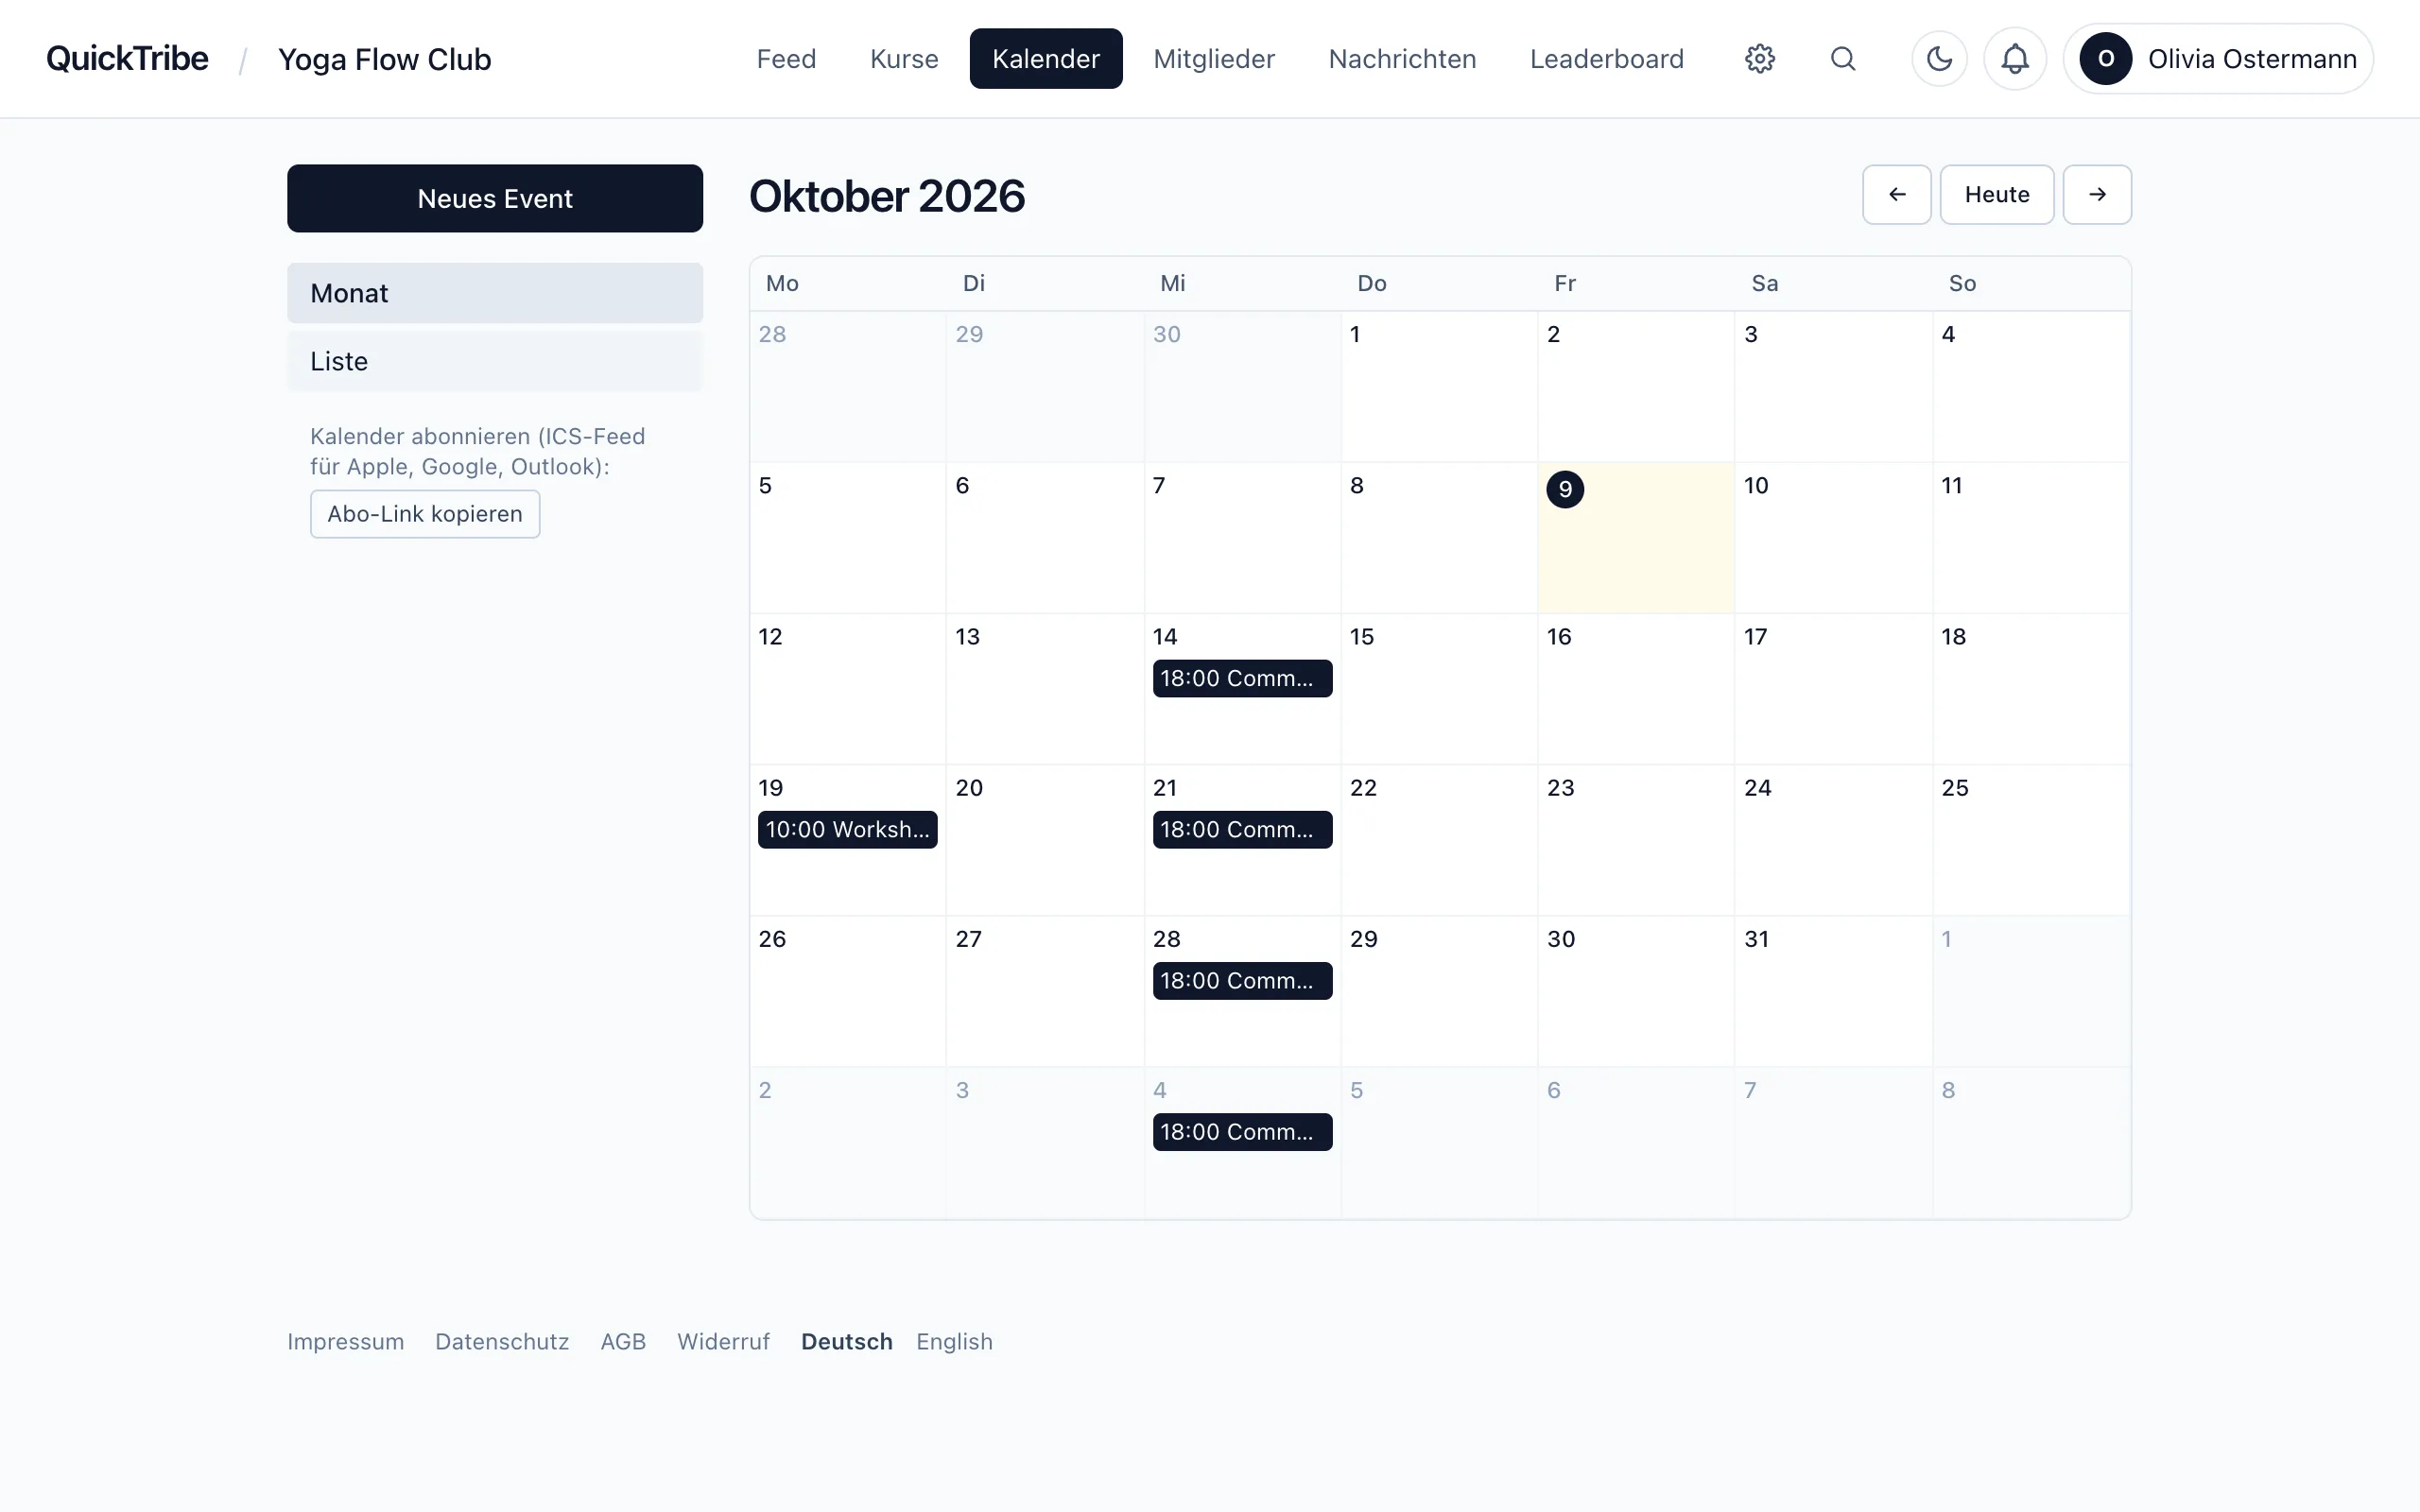The height and width of the screenshot is (1512, 2420).
Task: Switch language to Deutsch
Action: [x=846, y=1342]
